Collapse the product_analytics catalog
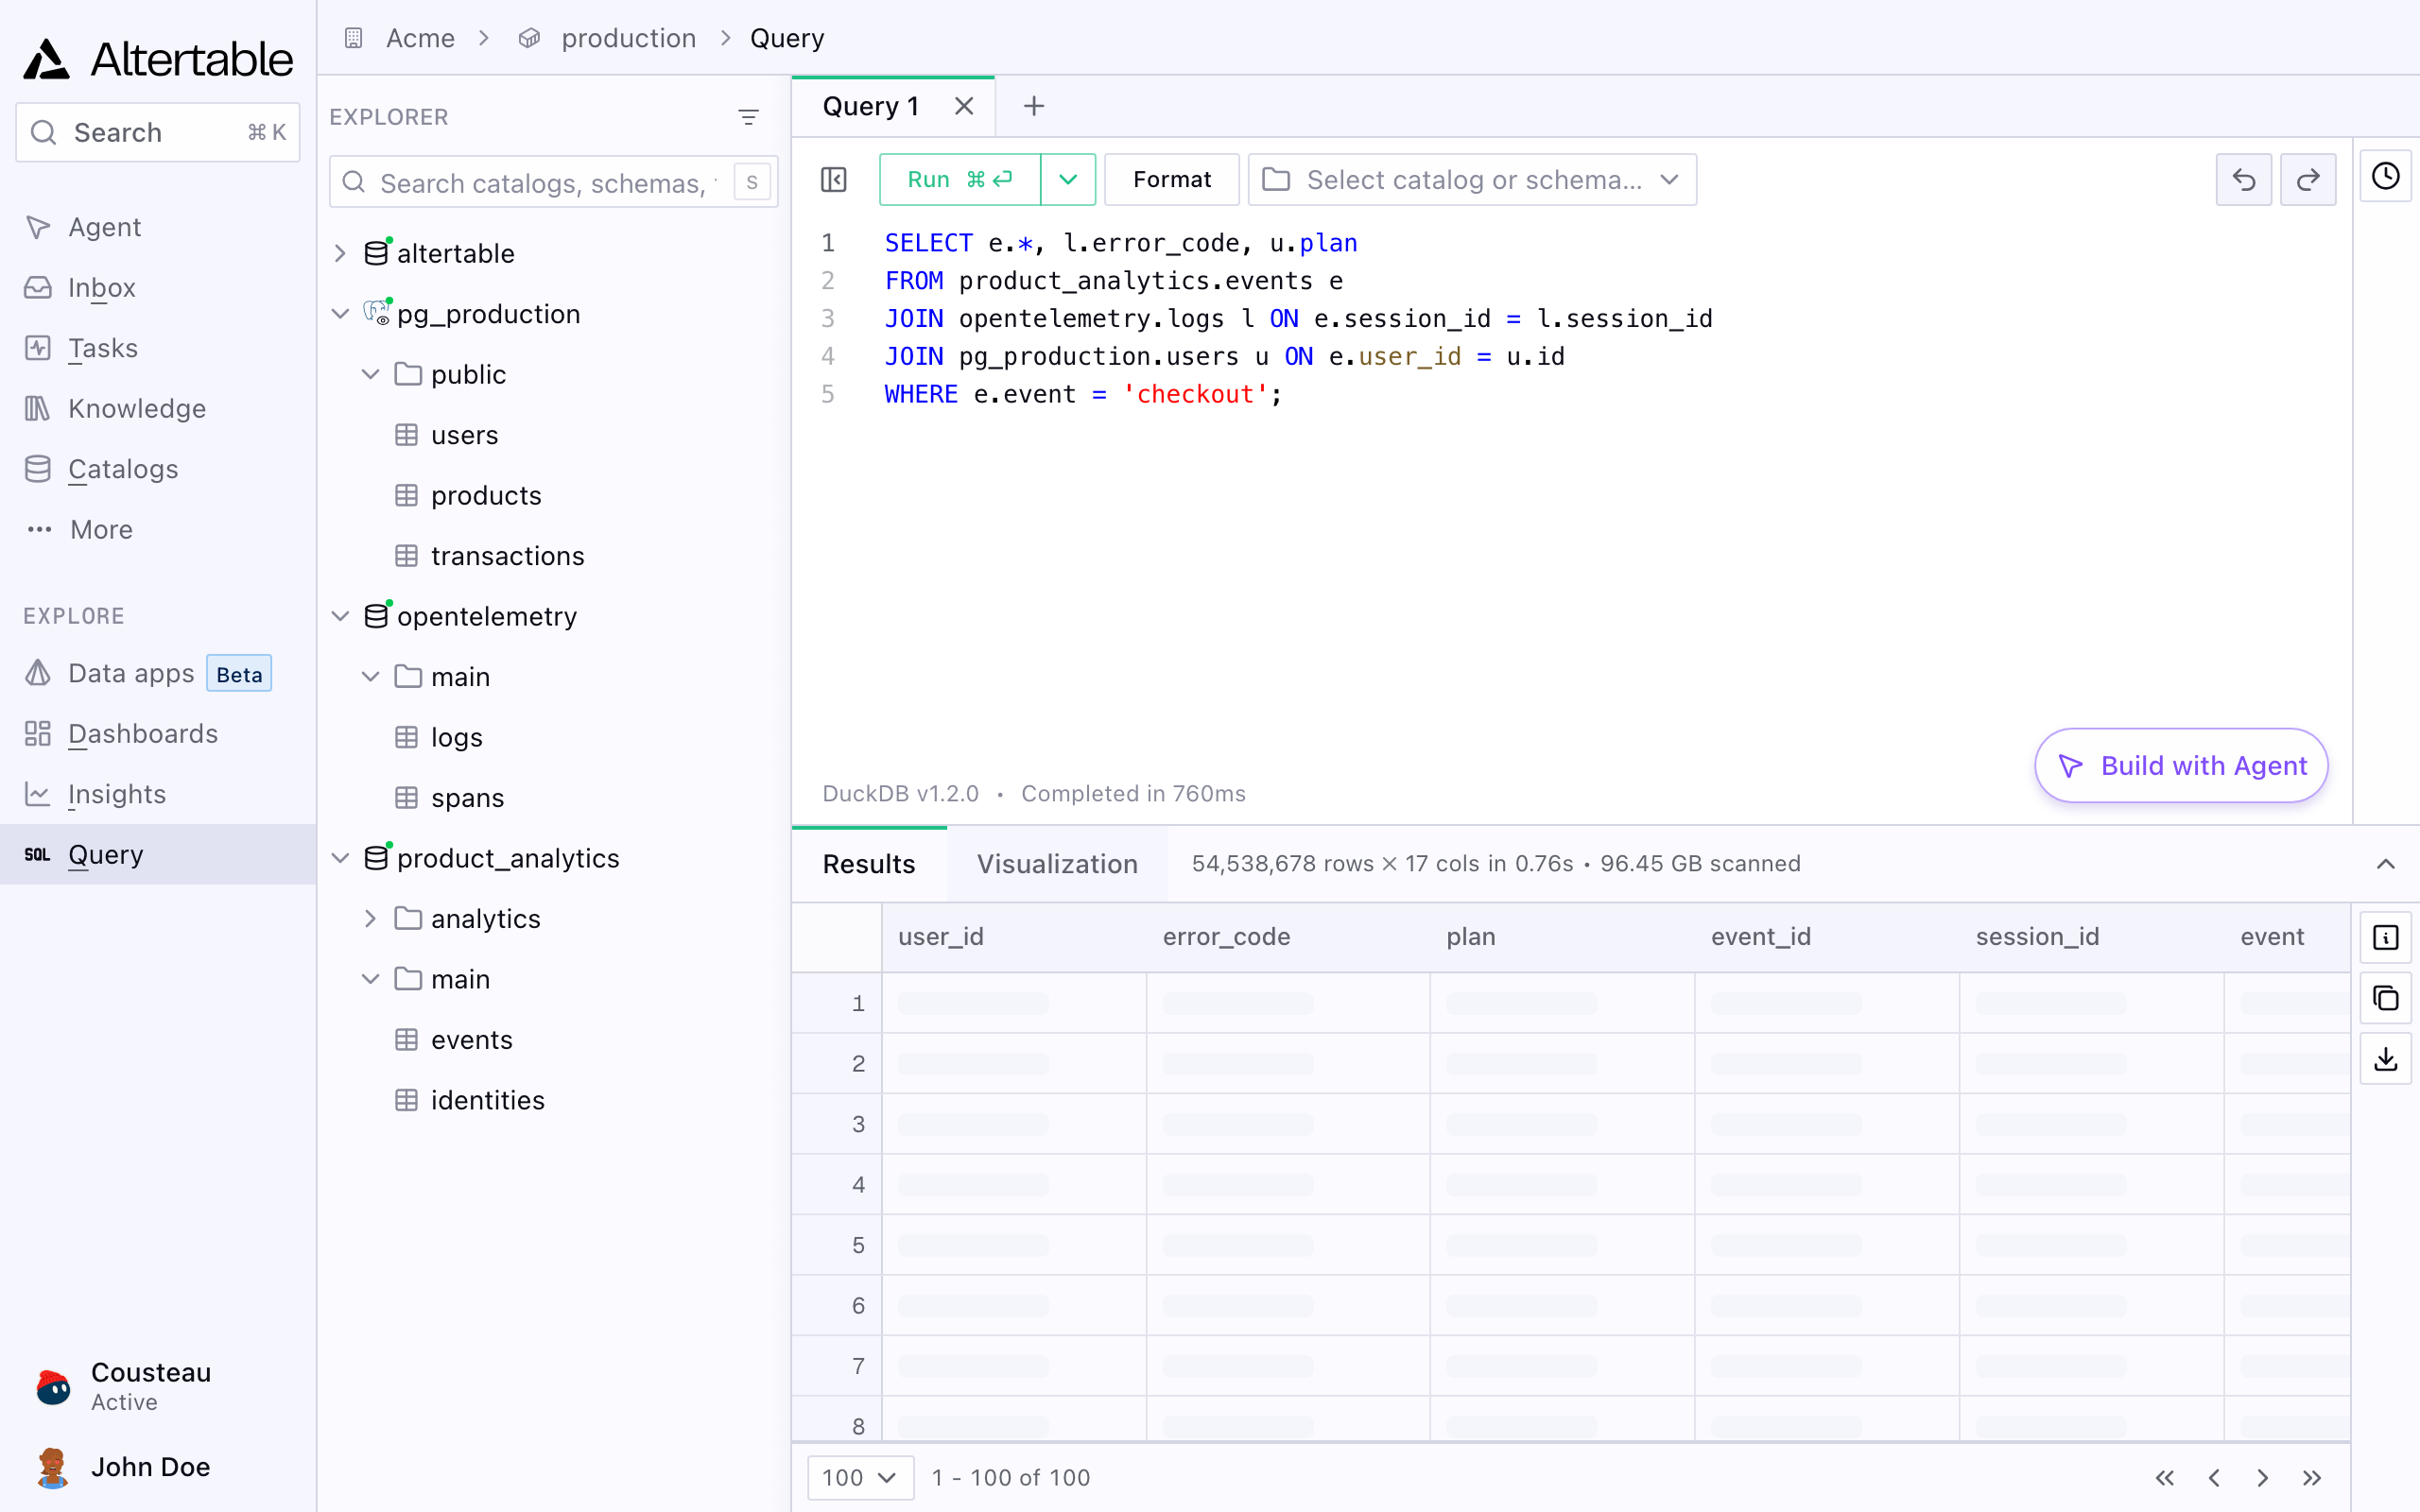Viewport: 2420px width, 1512px height. click(340, 858)
